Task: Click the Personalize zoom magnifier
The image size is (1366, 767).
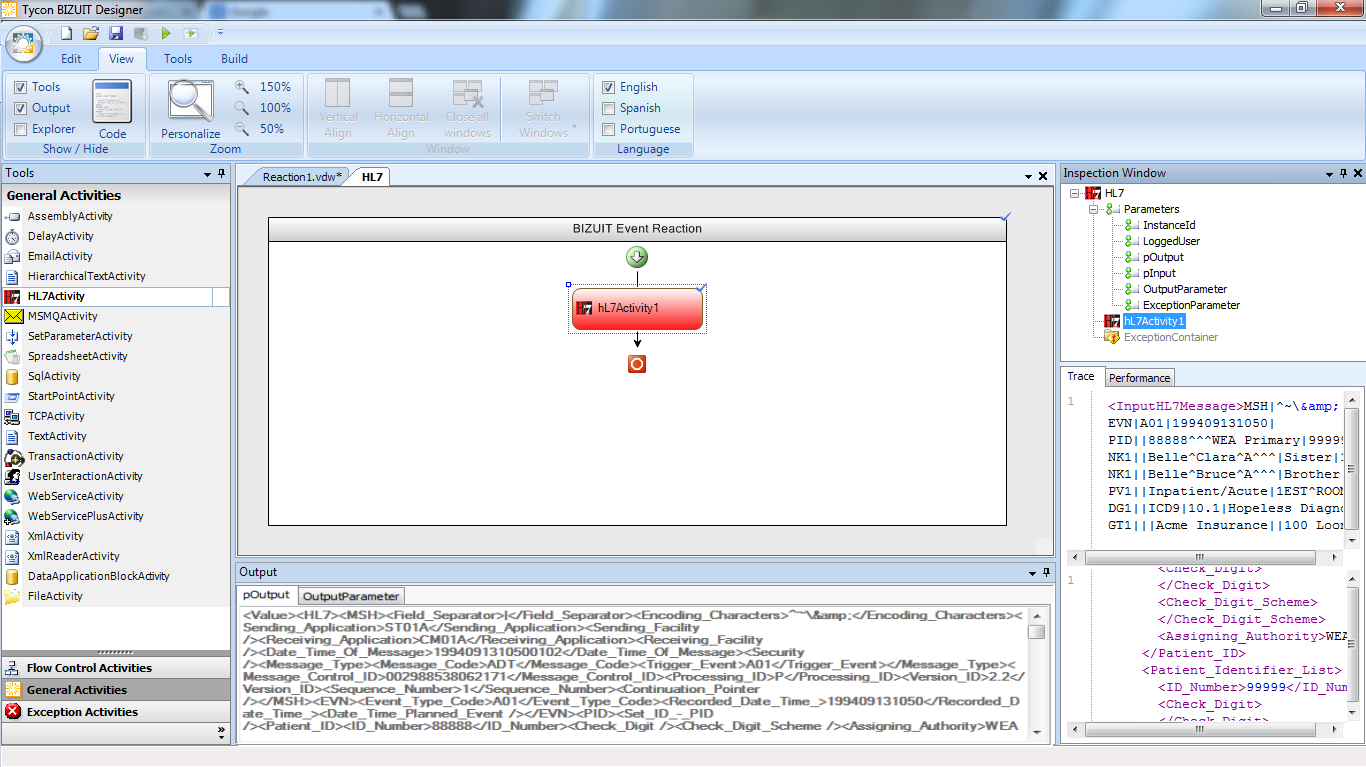Action: pyautogui.click(x=190, y=110)
